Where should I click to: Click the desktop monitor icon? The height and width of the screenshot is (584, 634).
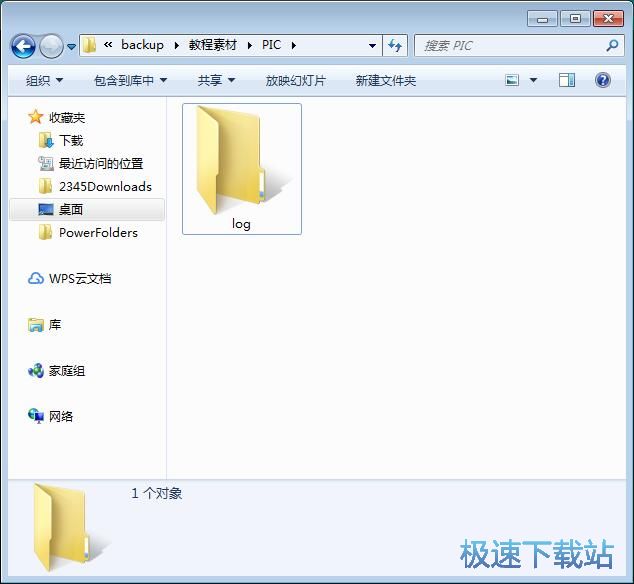click(46, 209)
